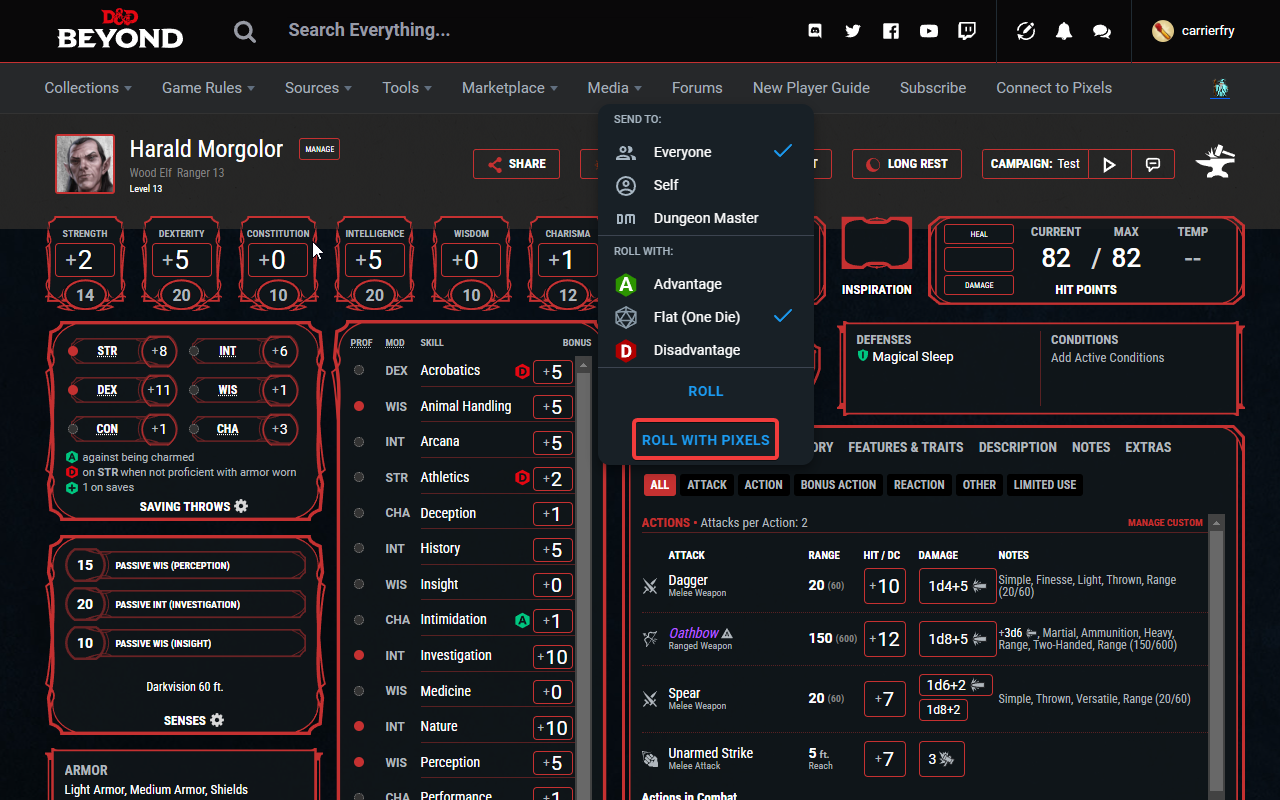Take a Long Rest

click(x=906, y=164)
